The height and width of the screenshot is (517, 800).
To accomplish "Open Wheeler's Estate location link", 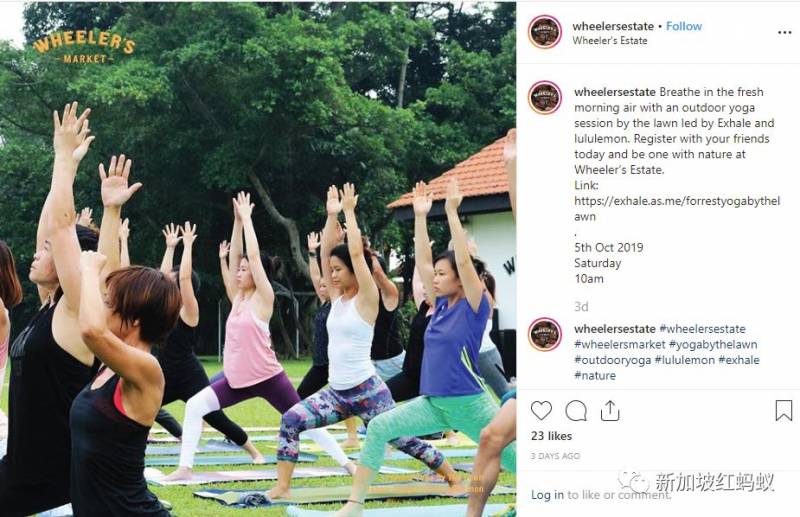I will [x=610, y=40].
